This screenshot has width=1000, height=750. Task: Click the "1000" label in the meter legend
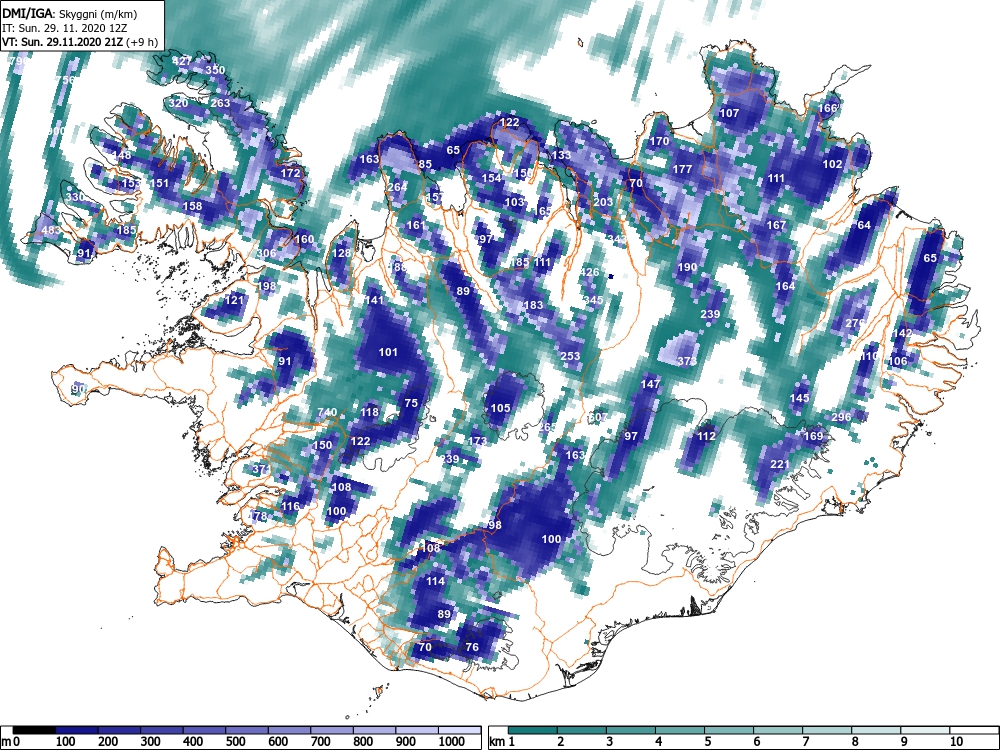pyautogui.click(x=452, y=742)
